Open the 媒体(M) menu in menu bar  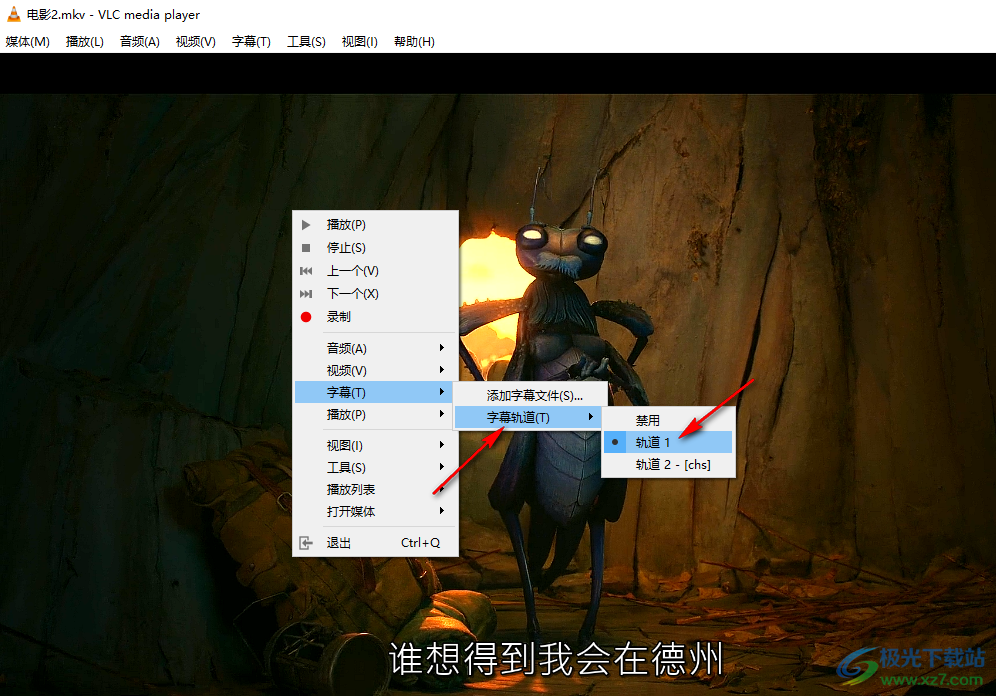27,42
